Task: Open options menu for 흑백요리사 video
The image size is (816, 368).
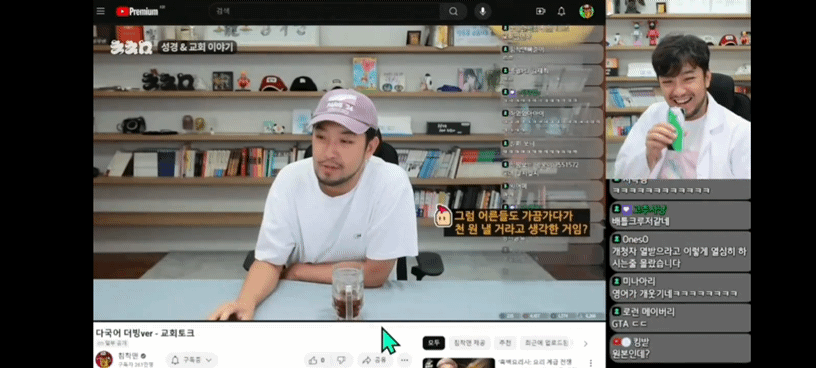Action: pyautogui.click(x=591, y=363)
